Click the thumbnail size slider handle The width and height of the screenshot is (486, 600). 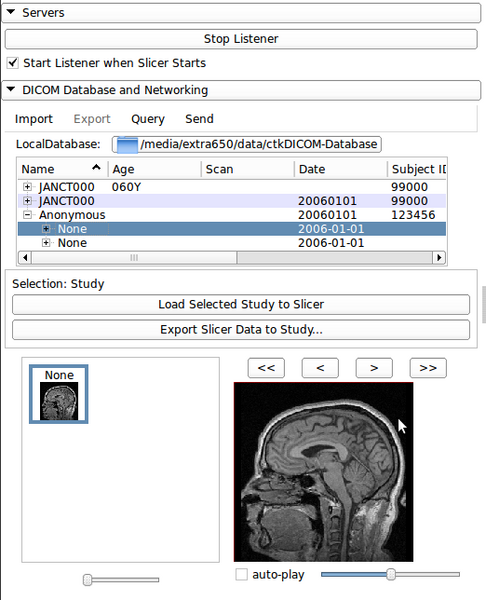tap(88, 580)
